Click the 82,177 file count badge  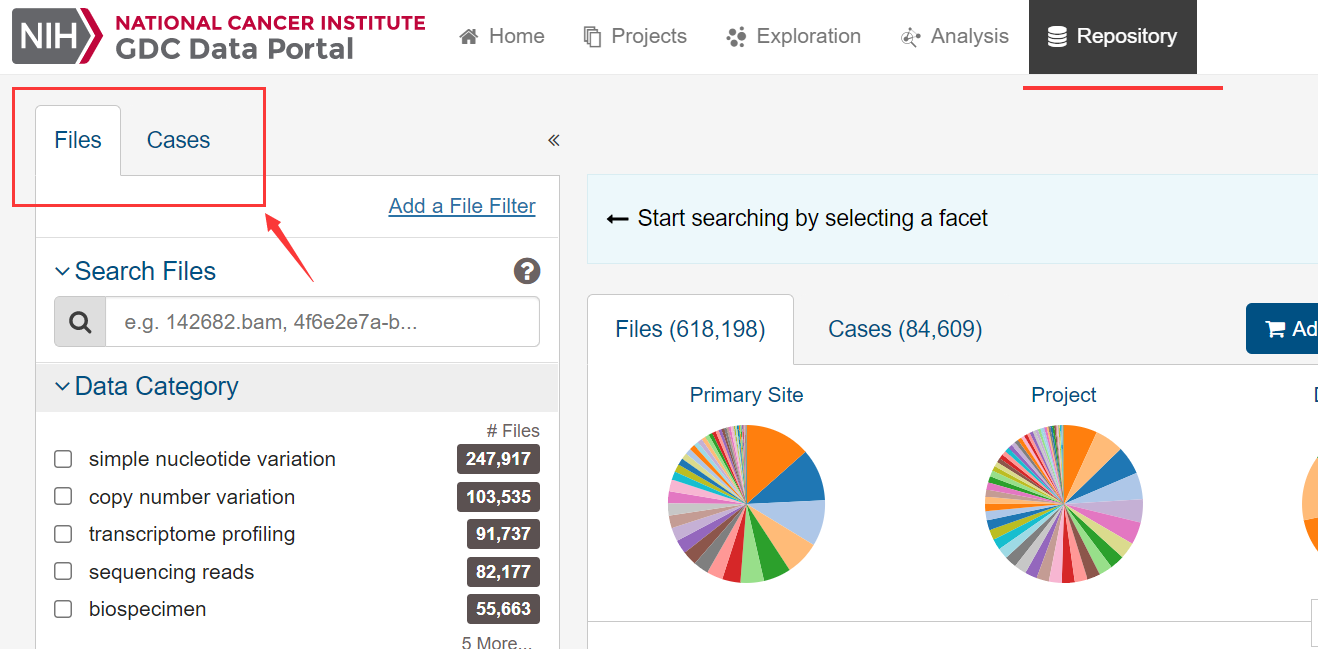pos(503,572)
